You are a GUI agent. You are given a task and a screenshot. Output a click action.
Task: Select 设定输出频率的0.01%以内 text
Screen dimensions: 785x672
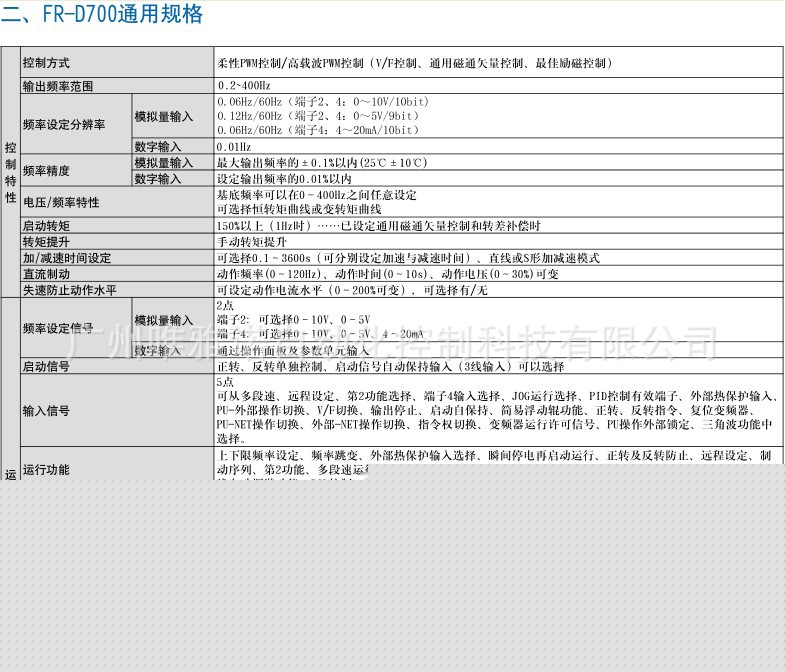[x=284, y=179]
